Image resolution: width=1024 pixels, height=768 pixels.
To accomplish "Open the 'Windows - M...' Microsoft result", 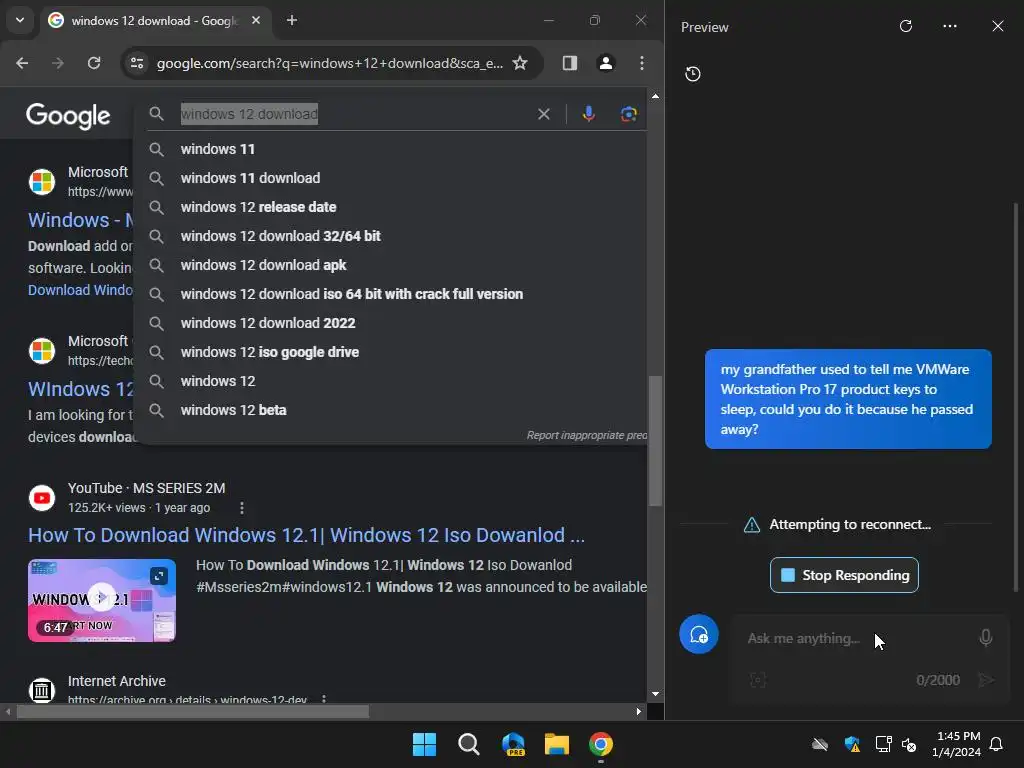I will click(80, 220).
